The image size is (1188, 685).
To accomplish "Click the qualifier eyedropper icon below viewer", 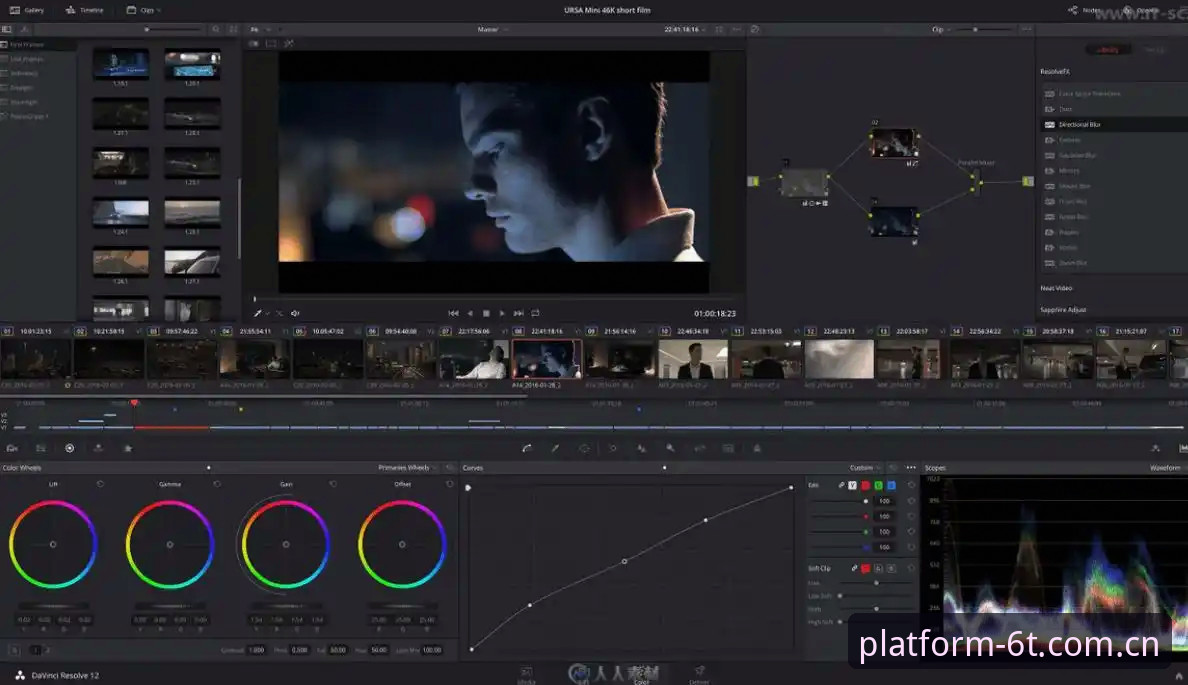I will point(258,313).
